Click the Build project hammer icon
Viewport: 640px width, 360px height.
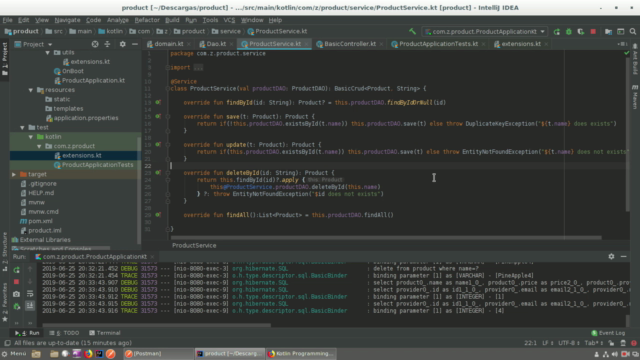pos(412,31)
